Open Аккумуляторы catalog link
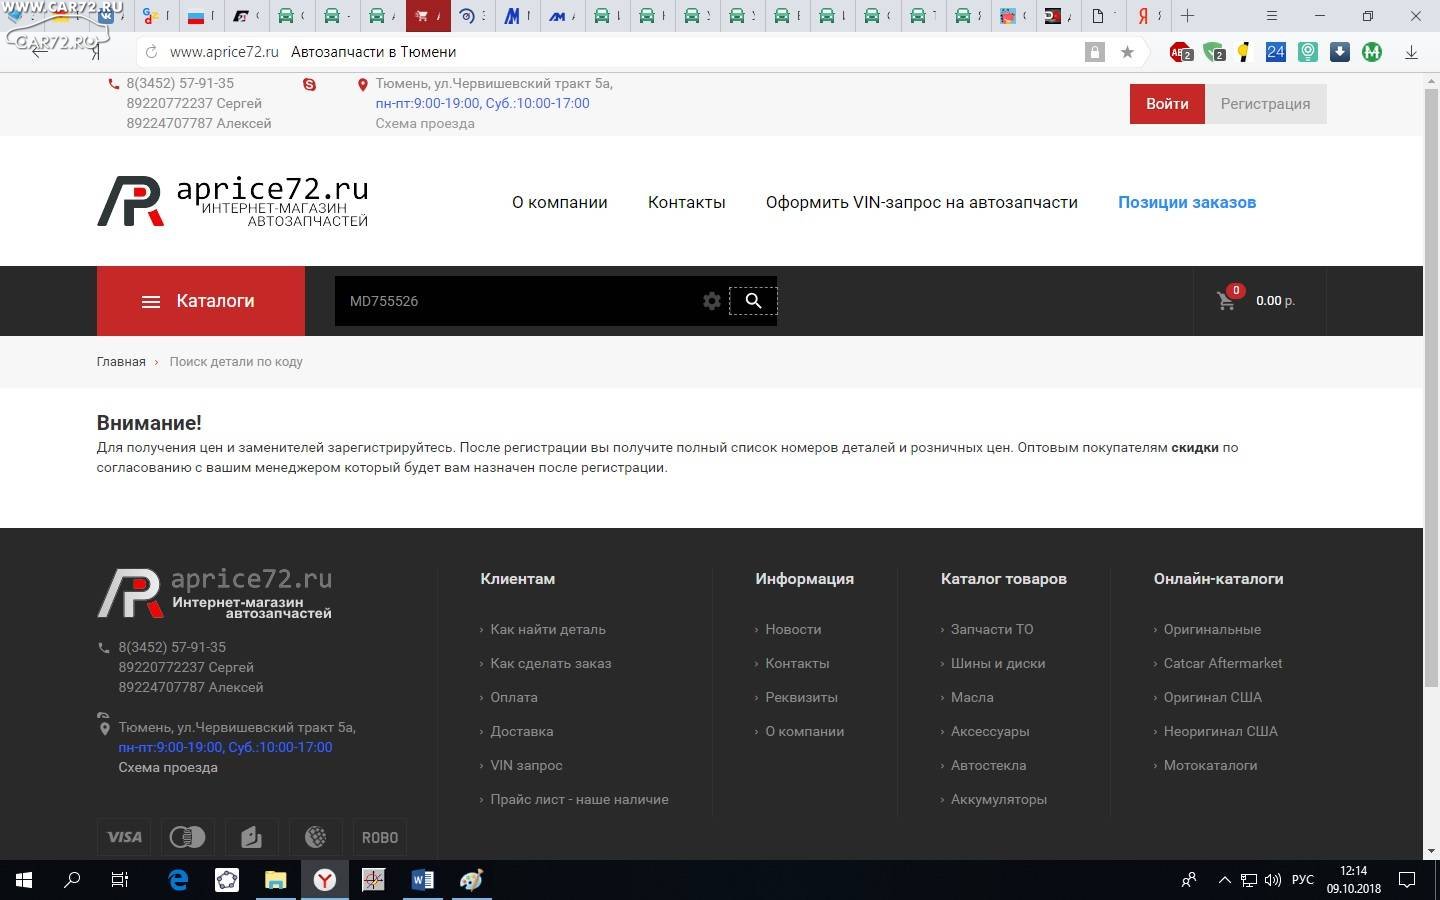This screenshot has width=1440, height=900. tap(999, 799)
